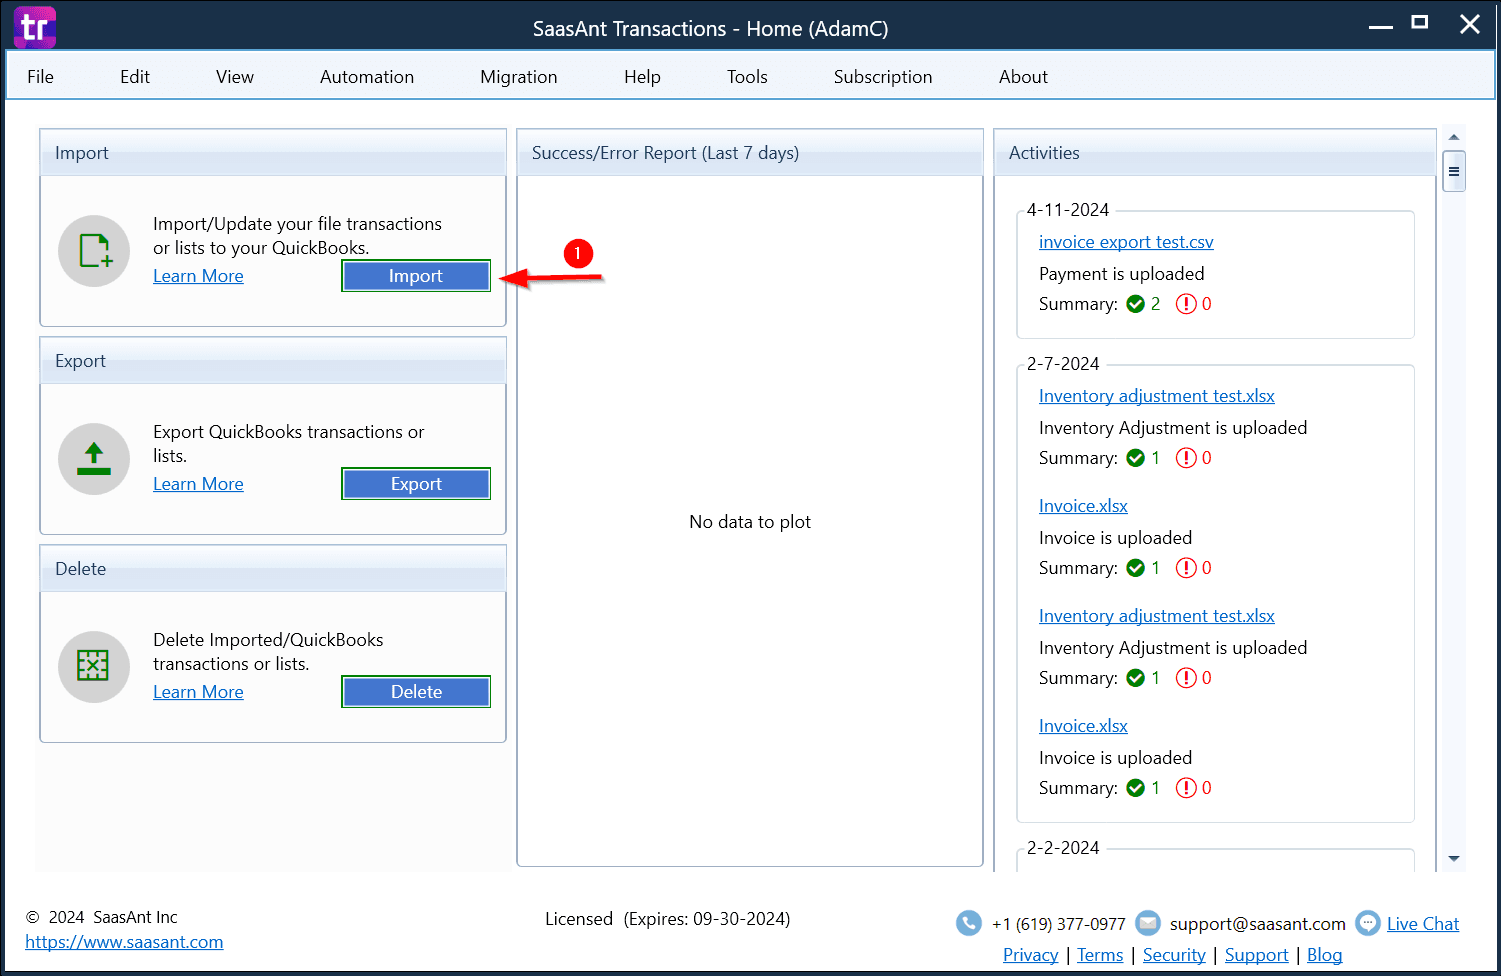Viewport: 1501px width, 976px height.
Task: Open the Terms link
Action: [1100, 955]
